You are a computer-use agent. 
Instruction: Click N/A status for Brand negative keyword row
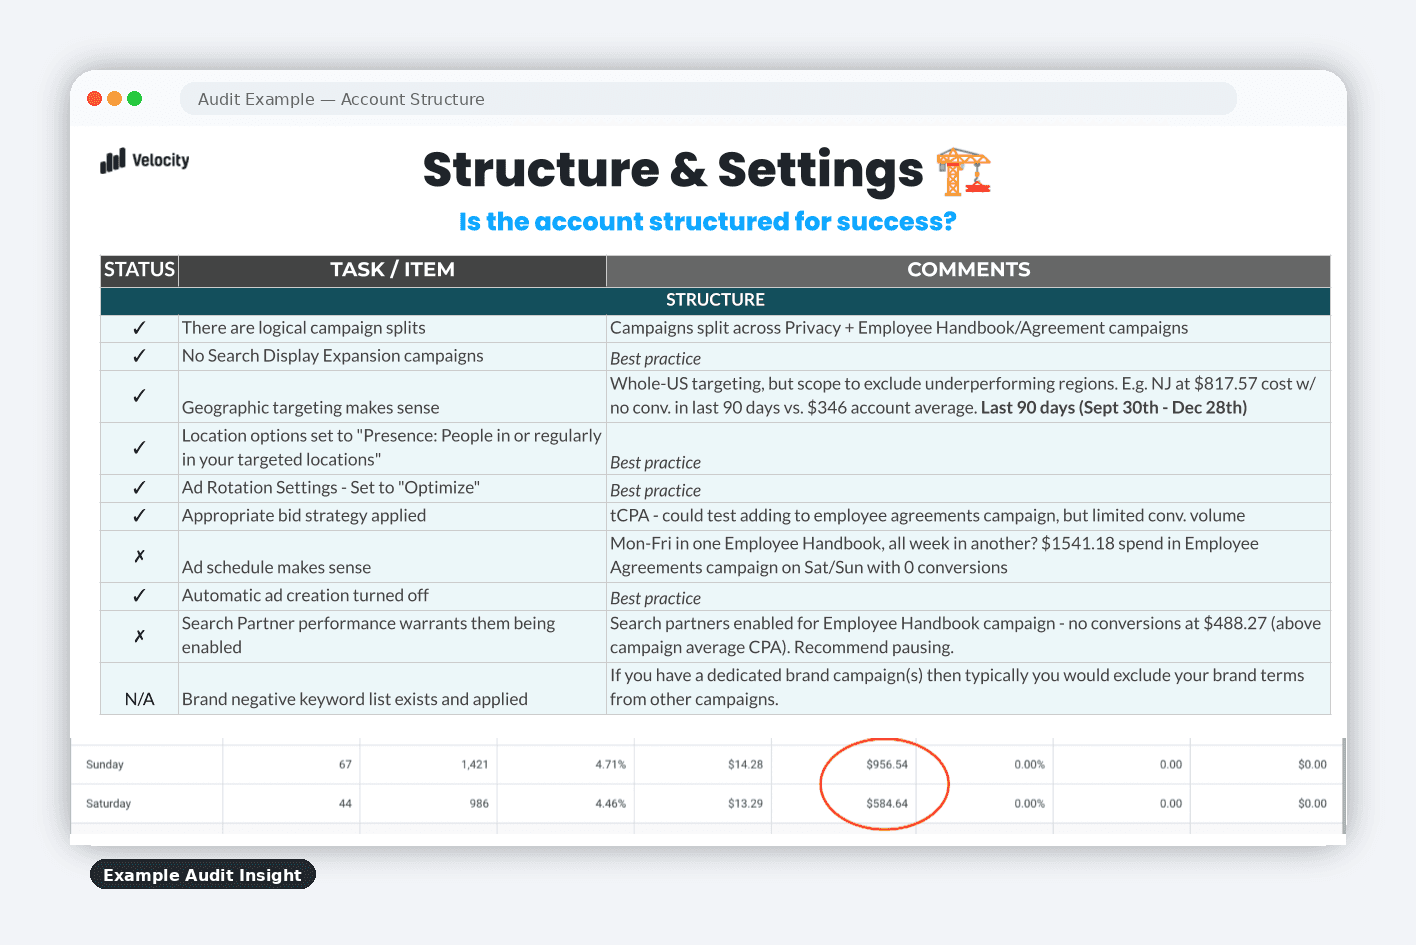pos(139,700)
